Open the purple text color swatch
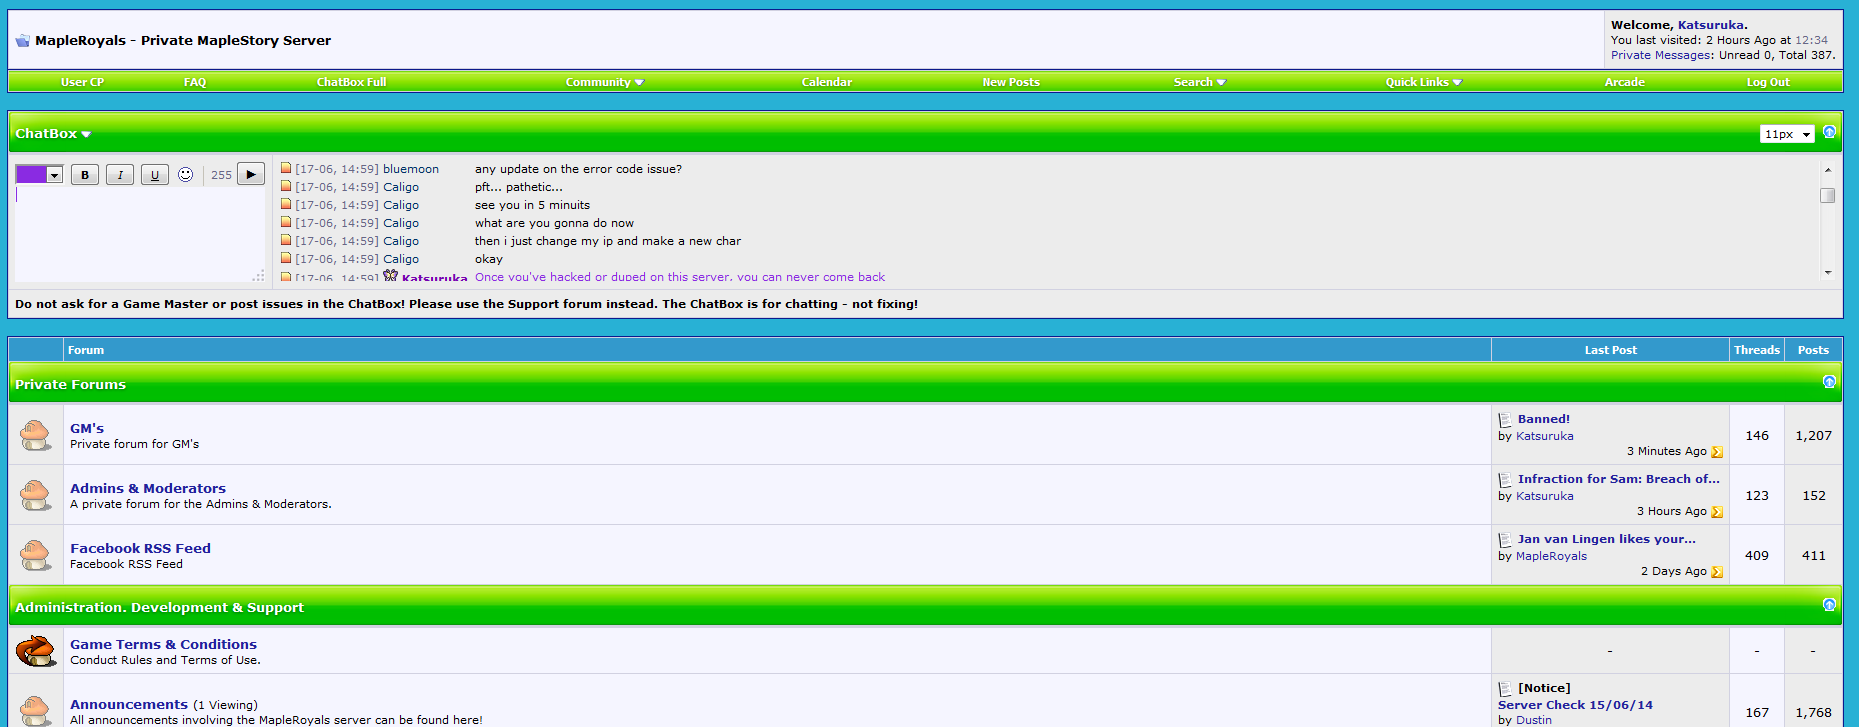Screen dimensions: 1859x727 [x=31, y=175]
